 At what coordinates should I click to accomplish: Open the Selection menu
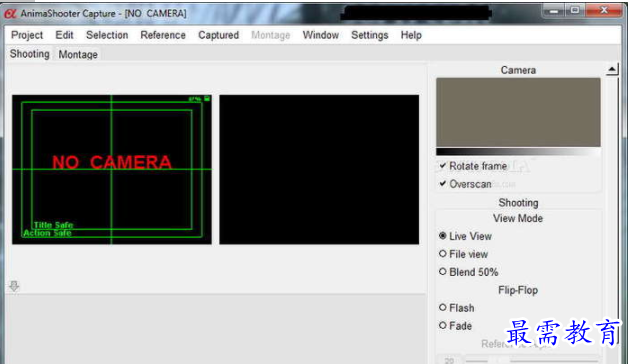[107, 35]
